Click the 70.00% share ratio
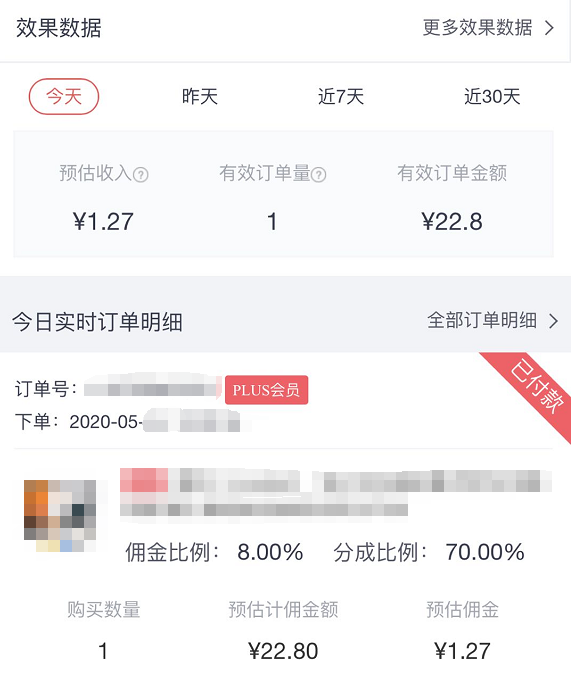This screenshot has width=571, height=677. click(485, 552)
